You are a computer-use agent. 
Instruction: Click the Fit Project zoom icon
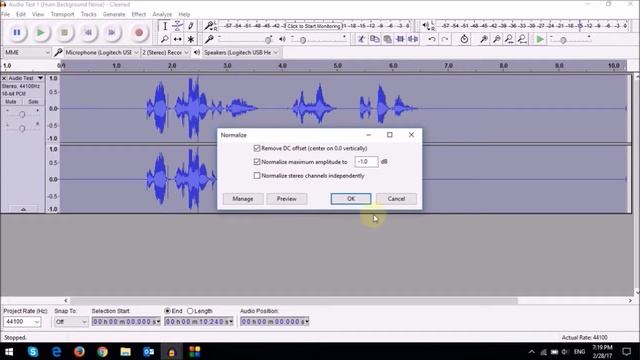522,39
